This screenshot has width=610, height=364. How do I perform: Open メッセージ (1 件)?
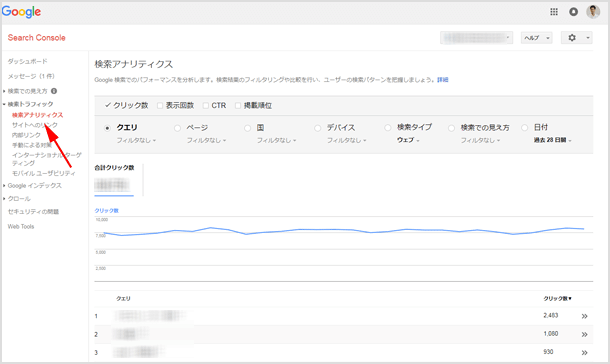click(x=31, y=76)
